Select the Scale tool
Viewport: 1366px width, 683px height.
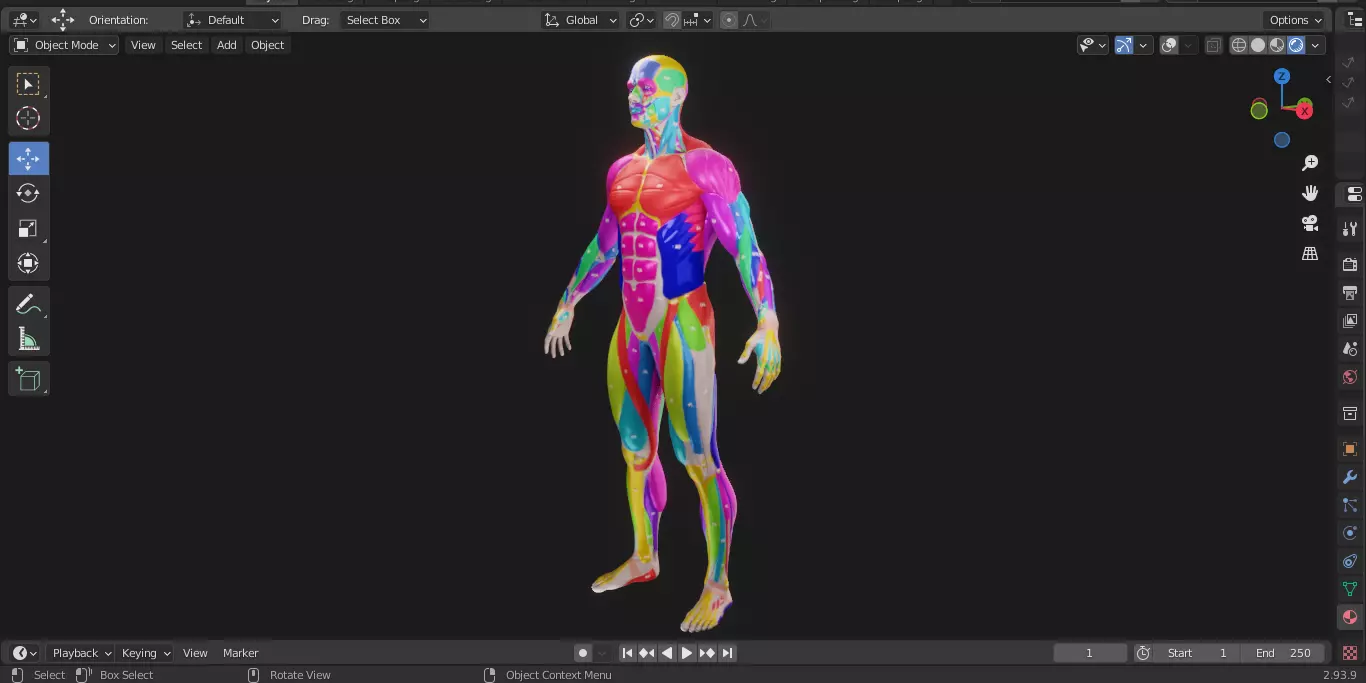(28, 229)
